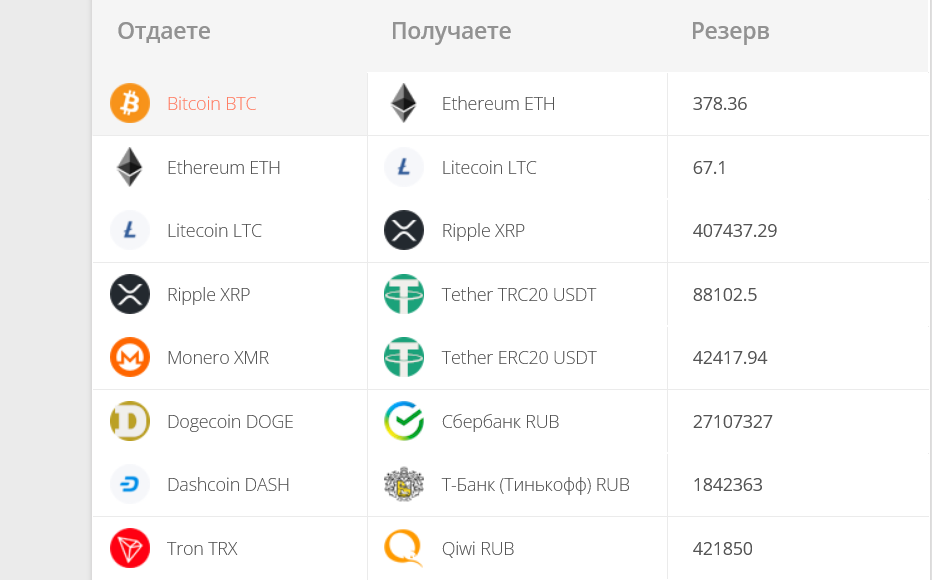This screenshot has width=932, height=580.
Task: Click the Tether TRC20 green icon
Action: point(404,294)
